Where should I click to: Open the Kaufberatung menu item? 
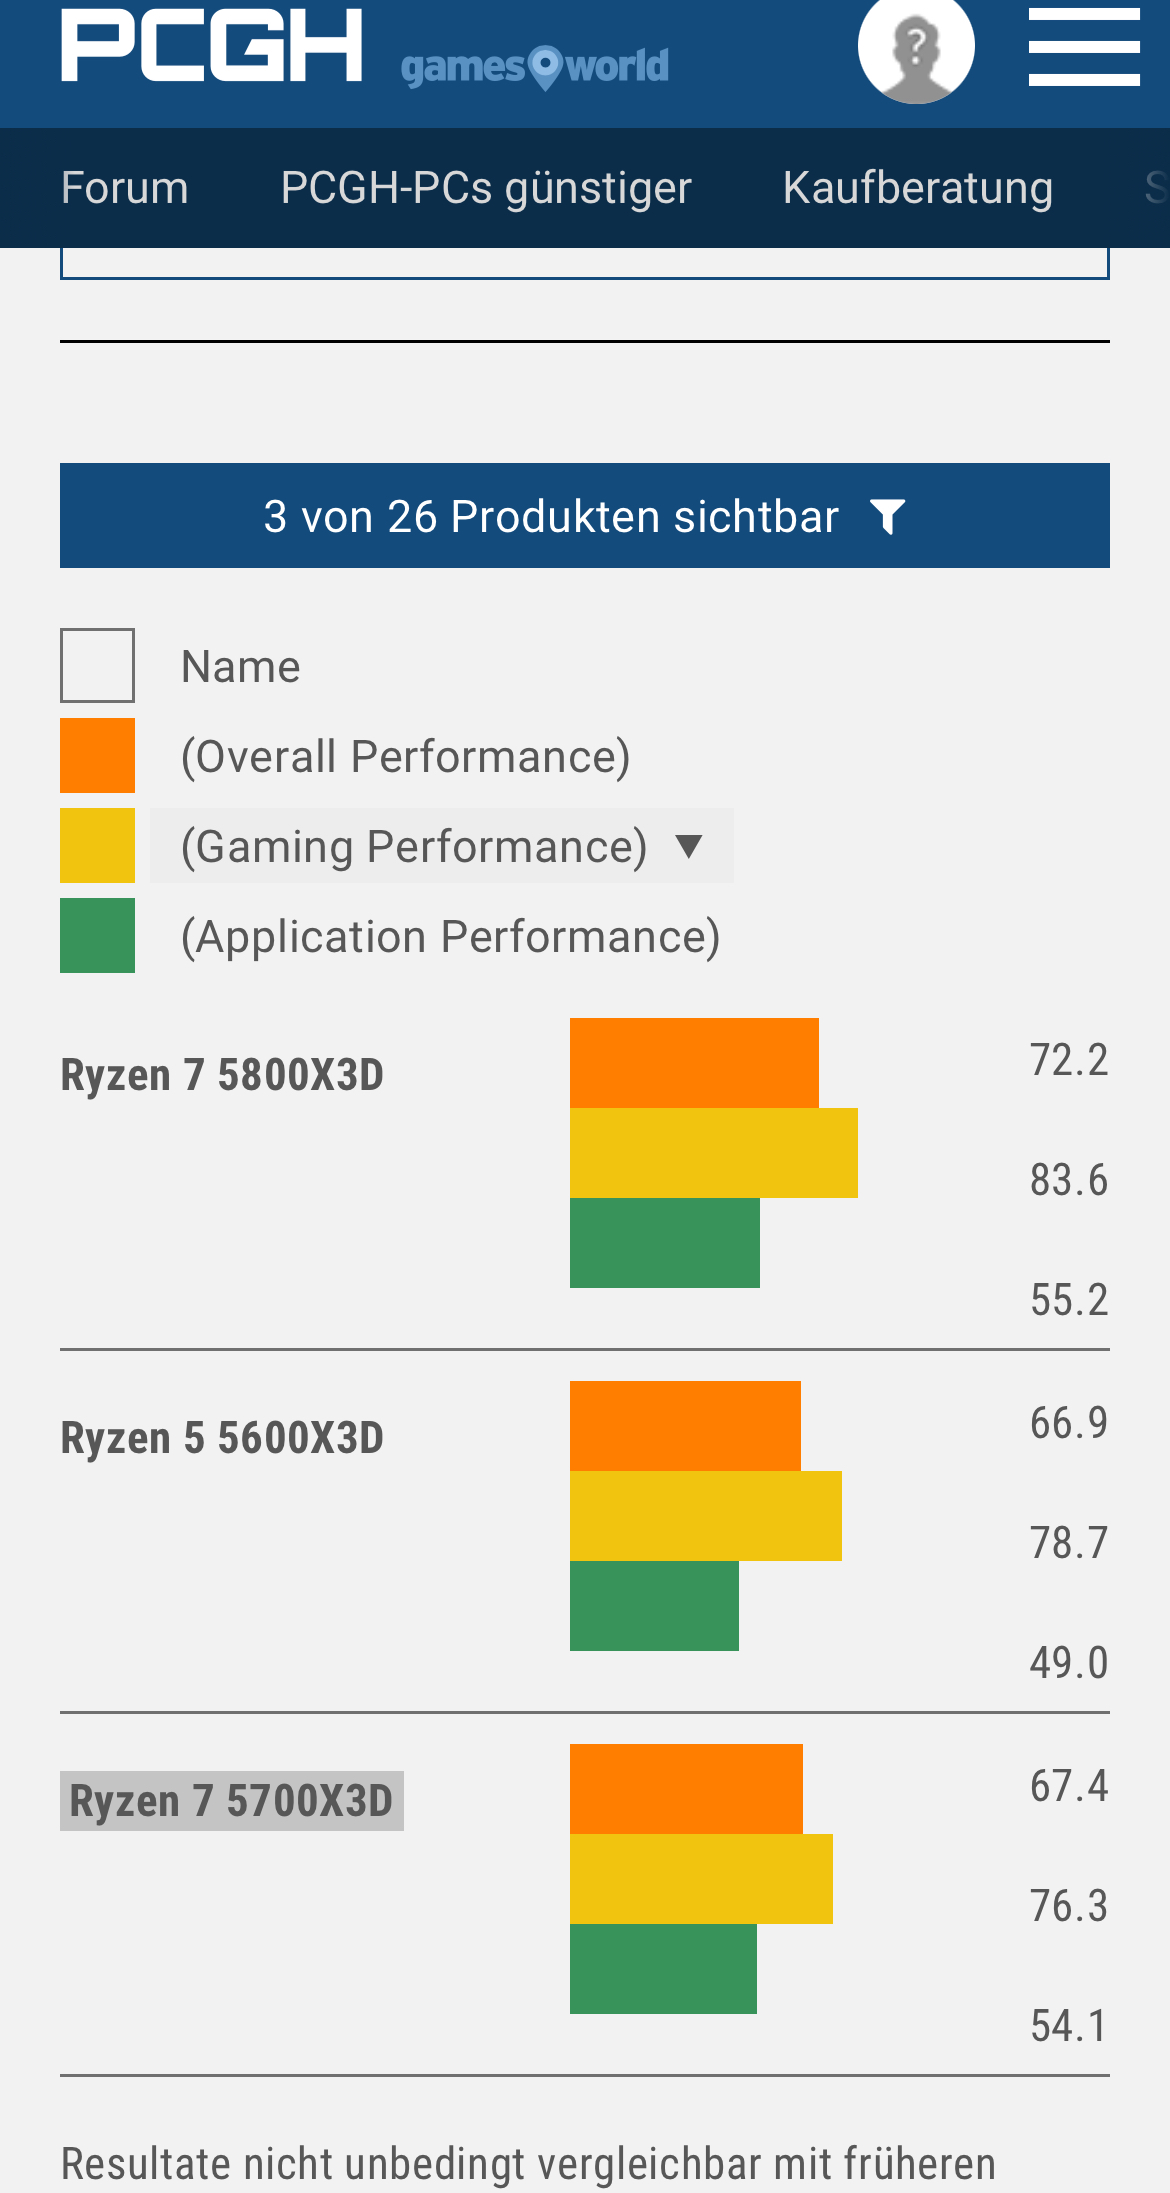click(918, 188)
